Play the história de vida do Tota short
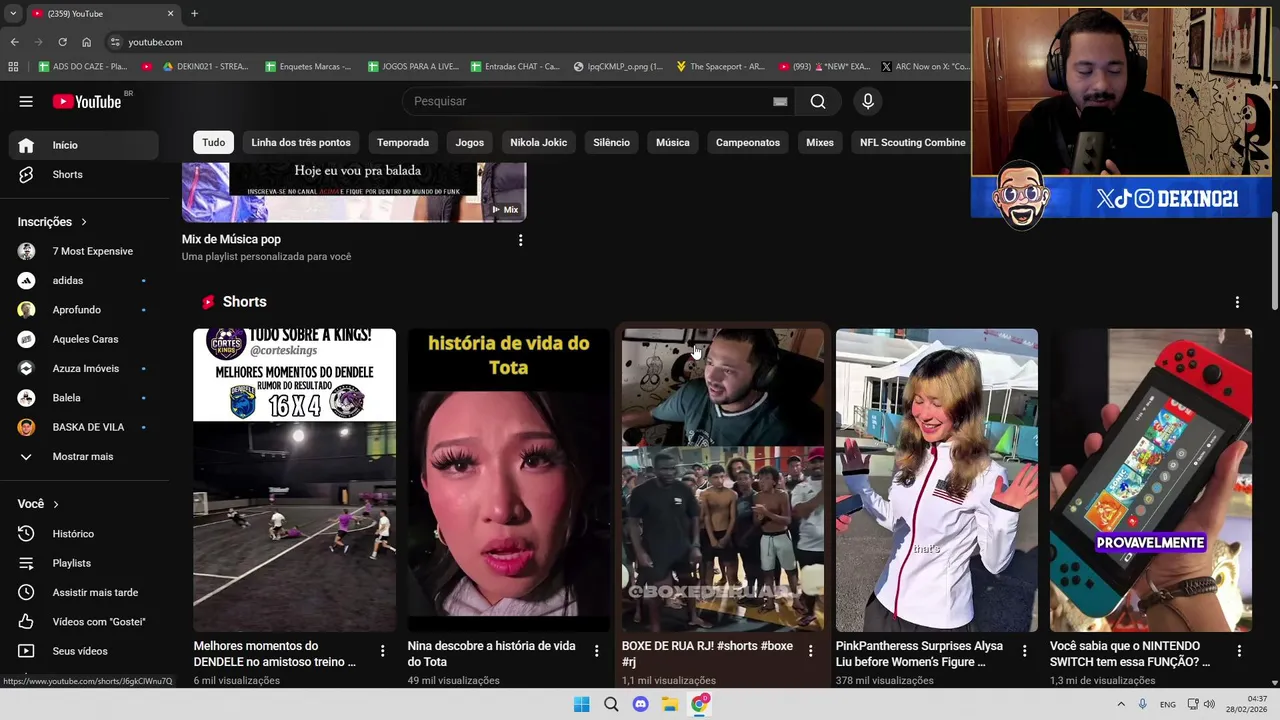Viewport: 1280px width, 720px height. click(509, 480)
